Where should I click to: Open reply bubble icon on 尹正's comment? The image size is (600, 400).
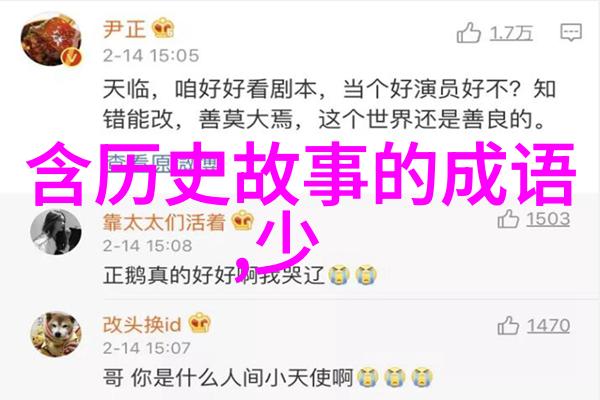571,33
